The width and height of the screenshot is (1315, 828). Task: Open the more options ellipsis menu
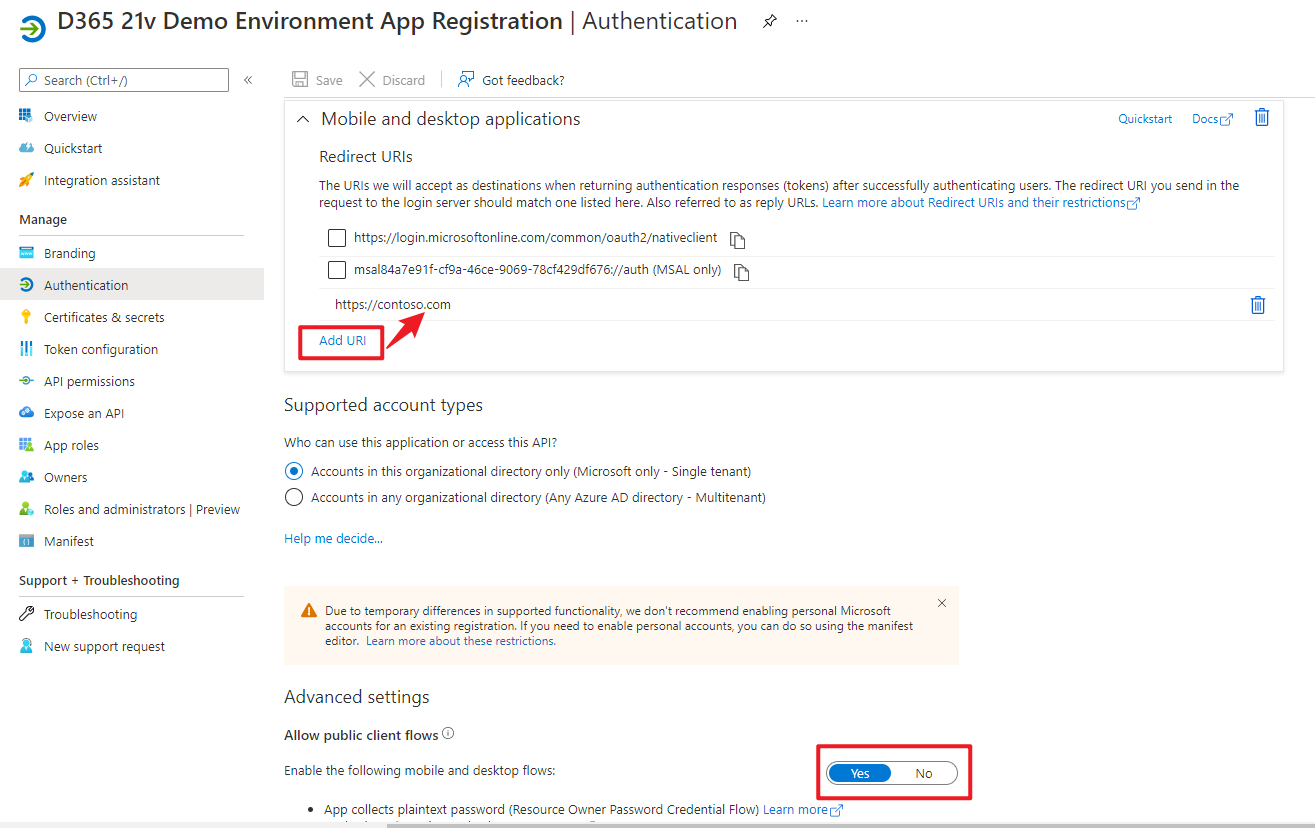click(802, 22)
